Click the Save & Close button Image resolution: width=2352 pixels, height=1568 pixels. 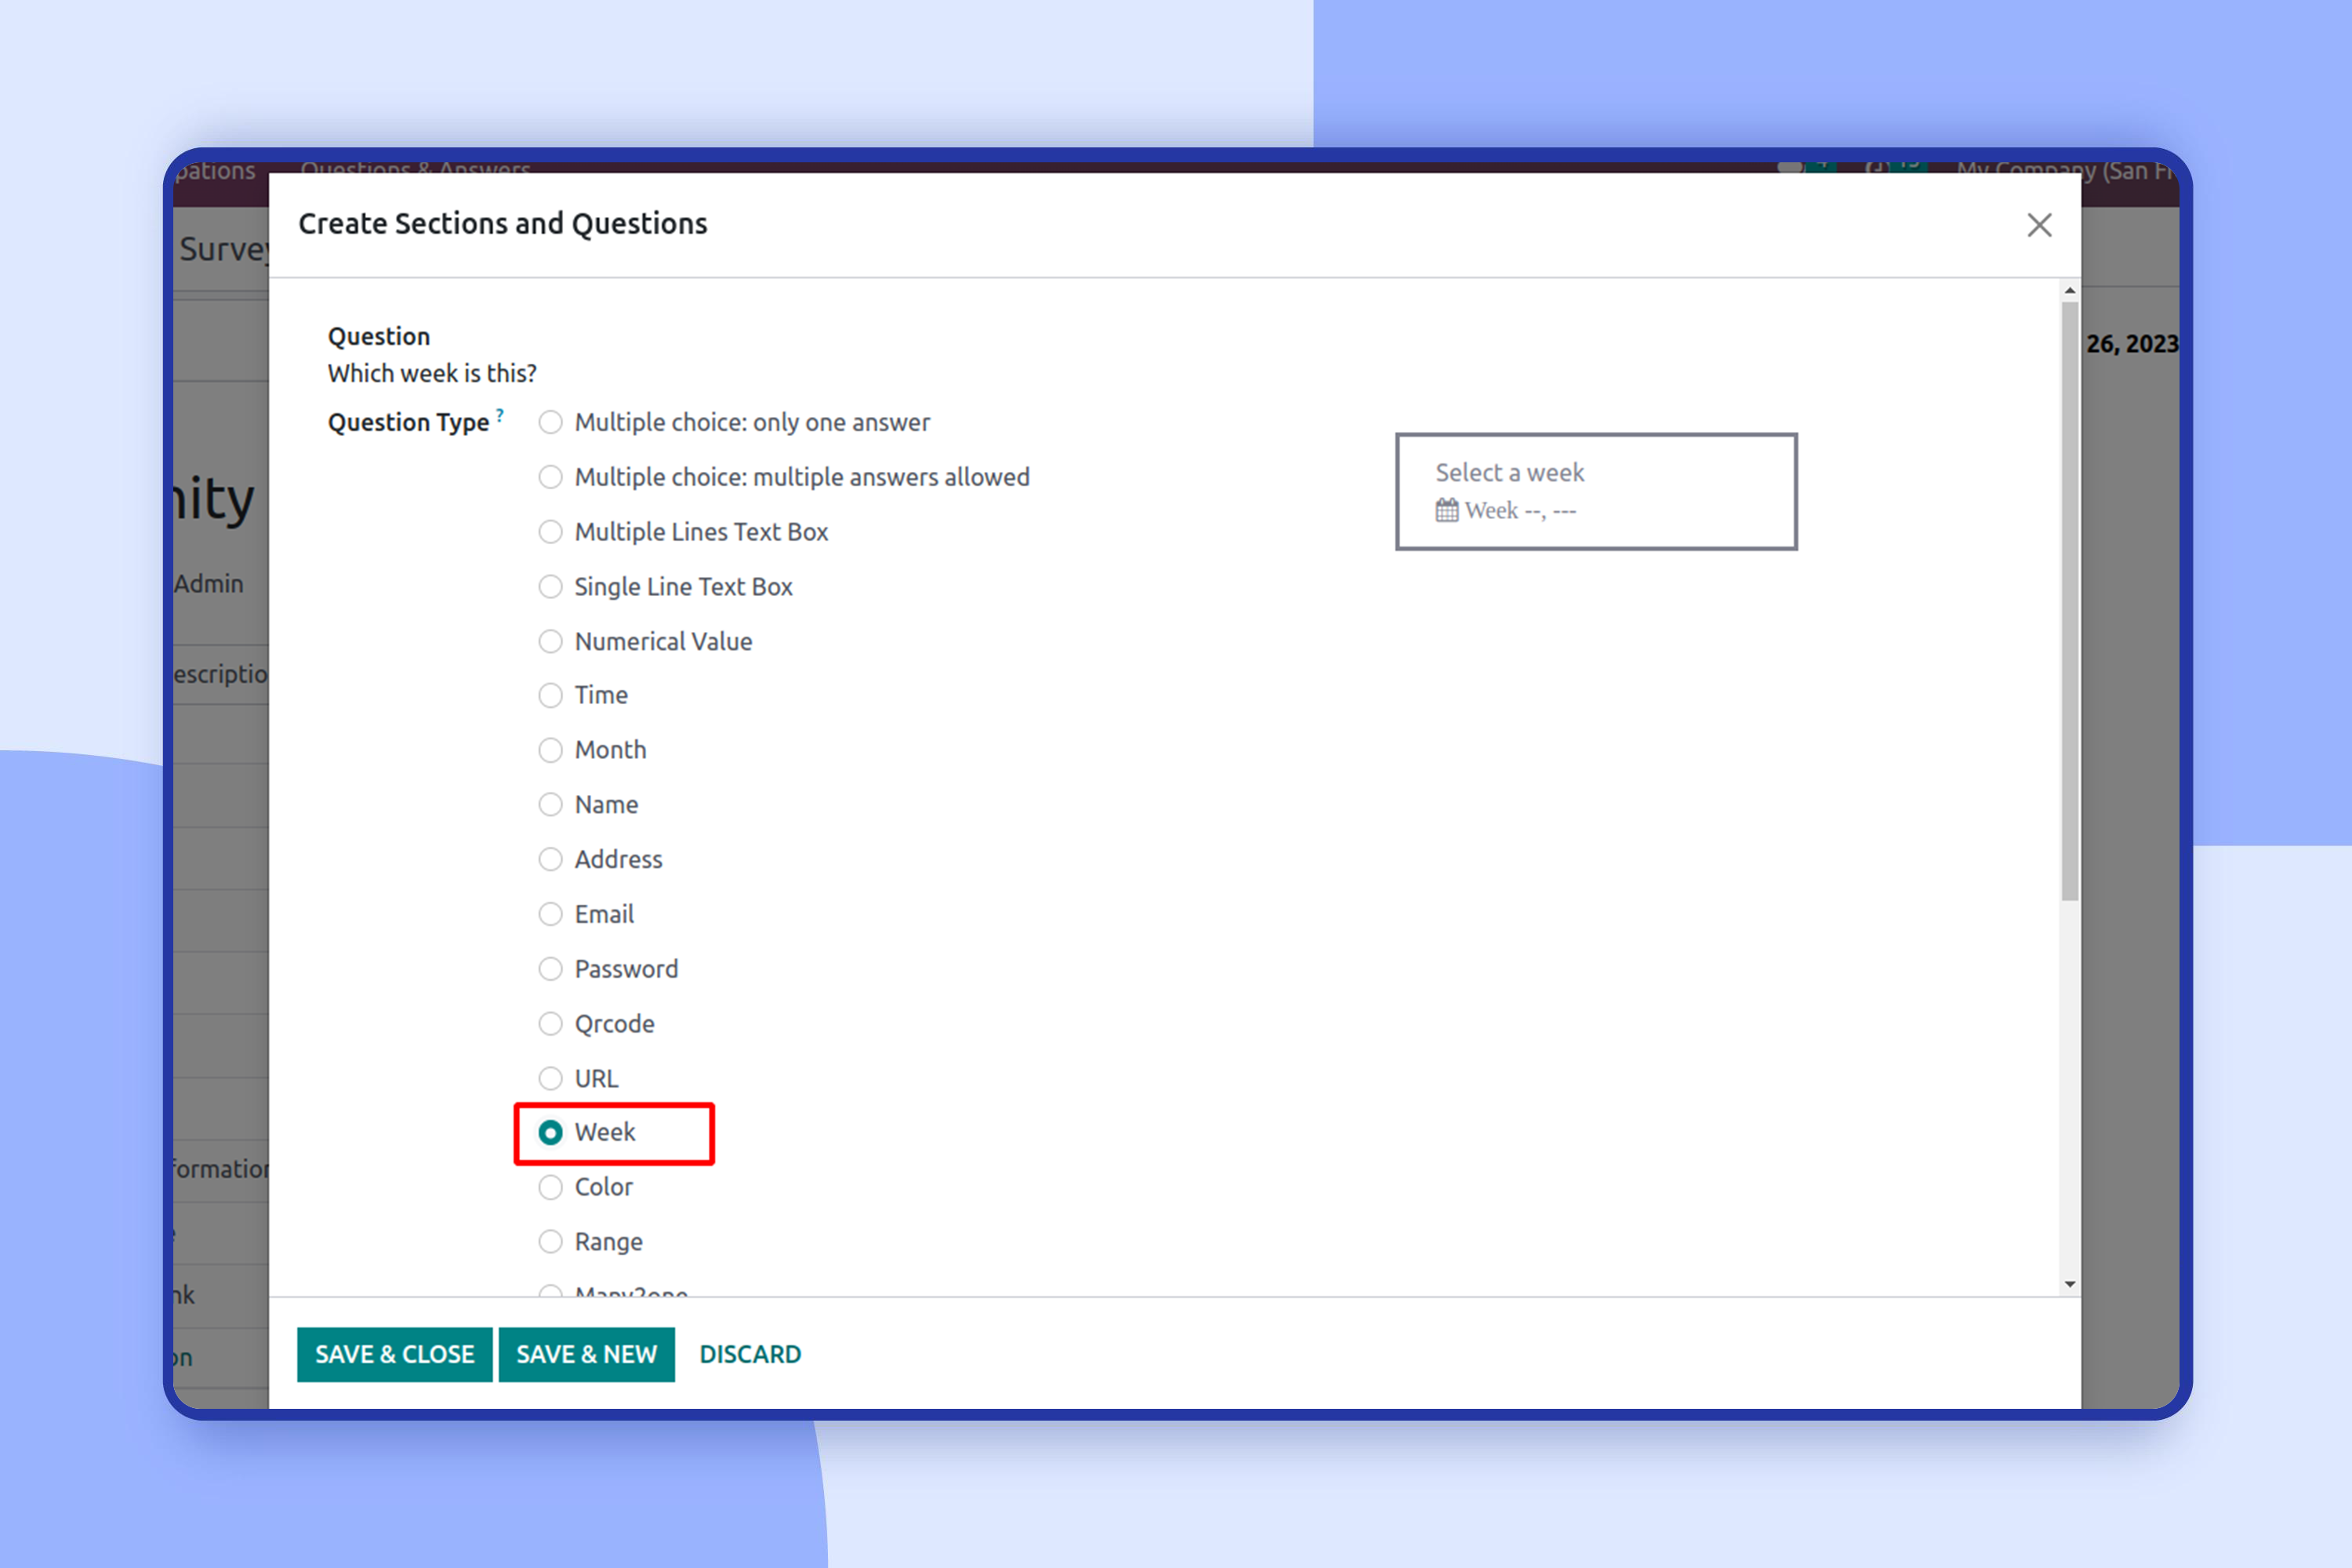tap(394, 1354)
